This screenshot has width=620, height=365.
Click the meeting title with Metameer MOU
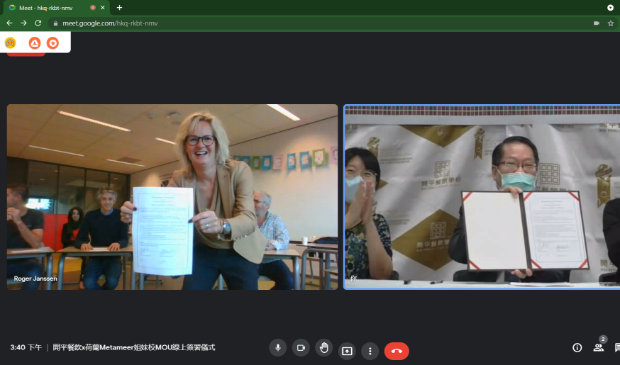[x=134, y=348]
